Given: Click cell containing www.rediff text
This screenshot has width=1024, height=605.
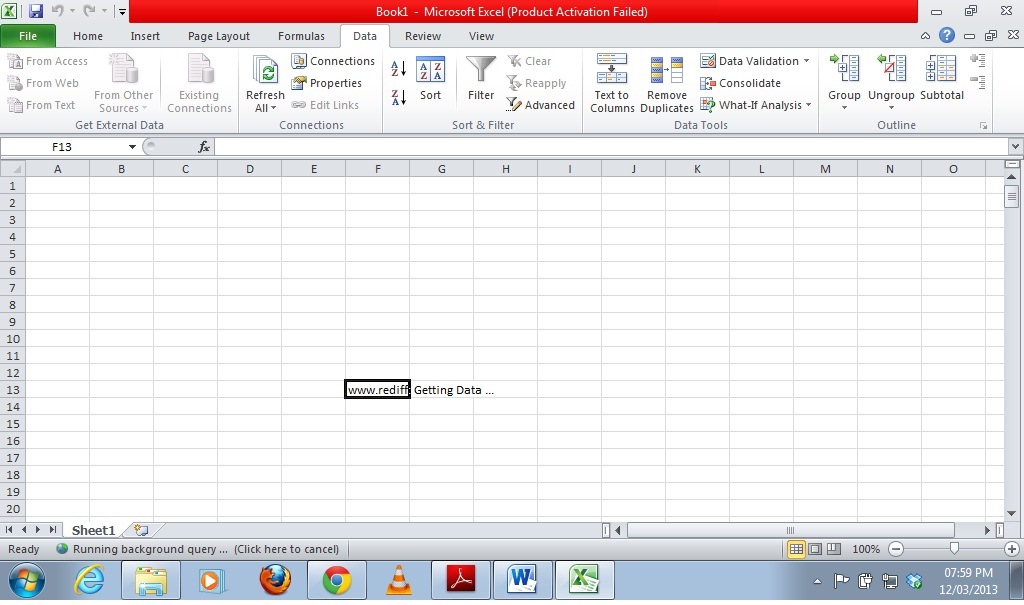Looking at the screenshot, I should pyautogui.click(x=377, y=390).
